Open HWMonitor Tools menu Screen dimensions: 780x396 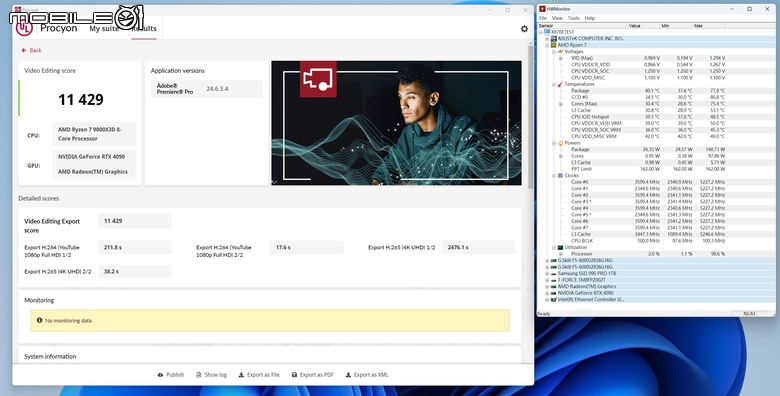click(574, 18)
